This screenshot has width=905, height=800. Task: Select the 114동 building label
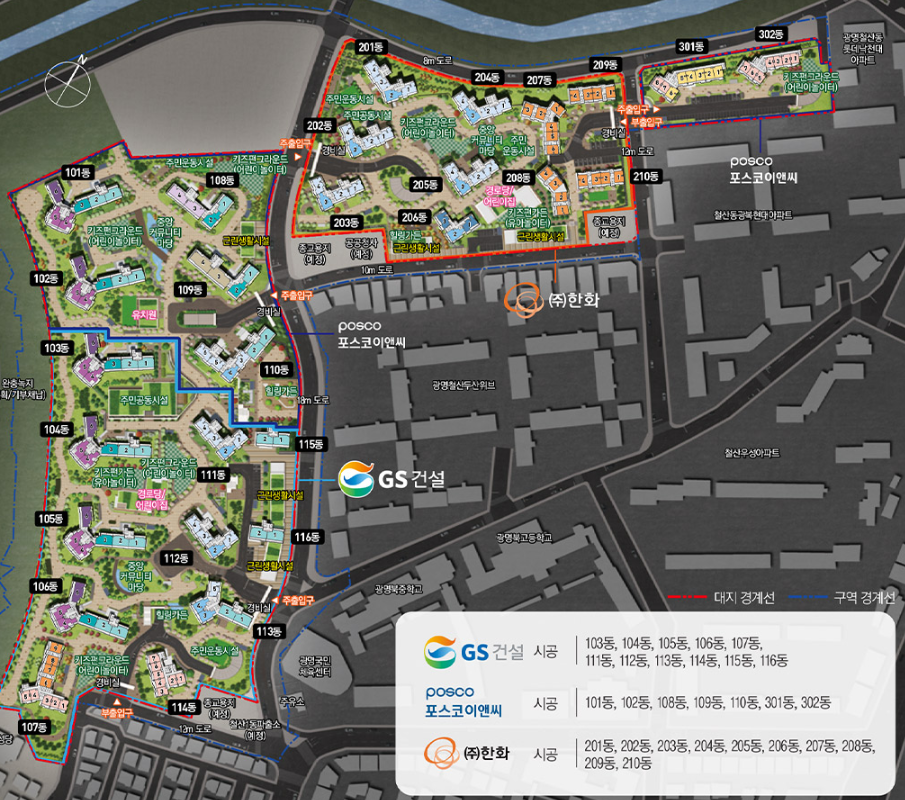(x=184, y=707)
